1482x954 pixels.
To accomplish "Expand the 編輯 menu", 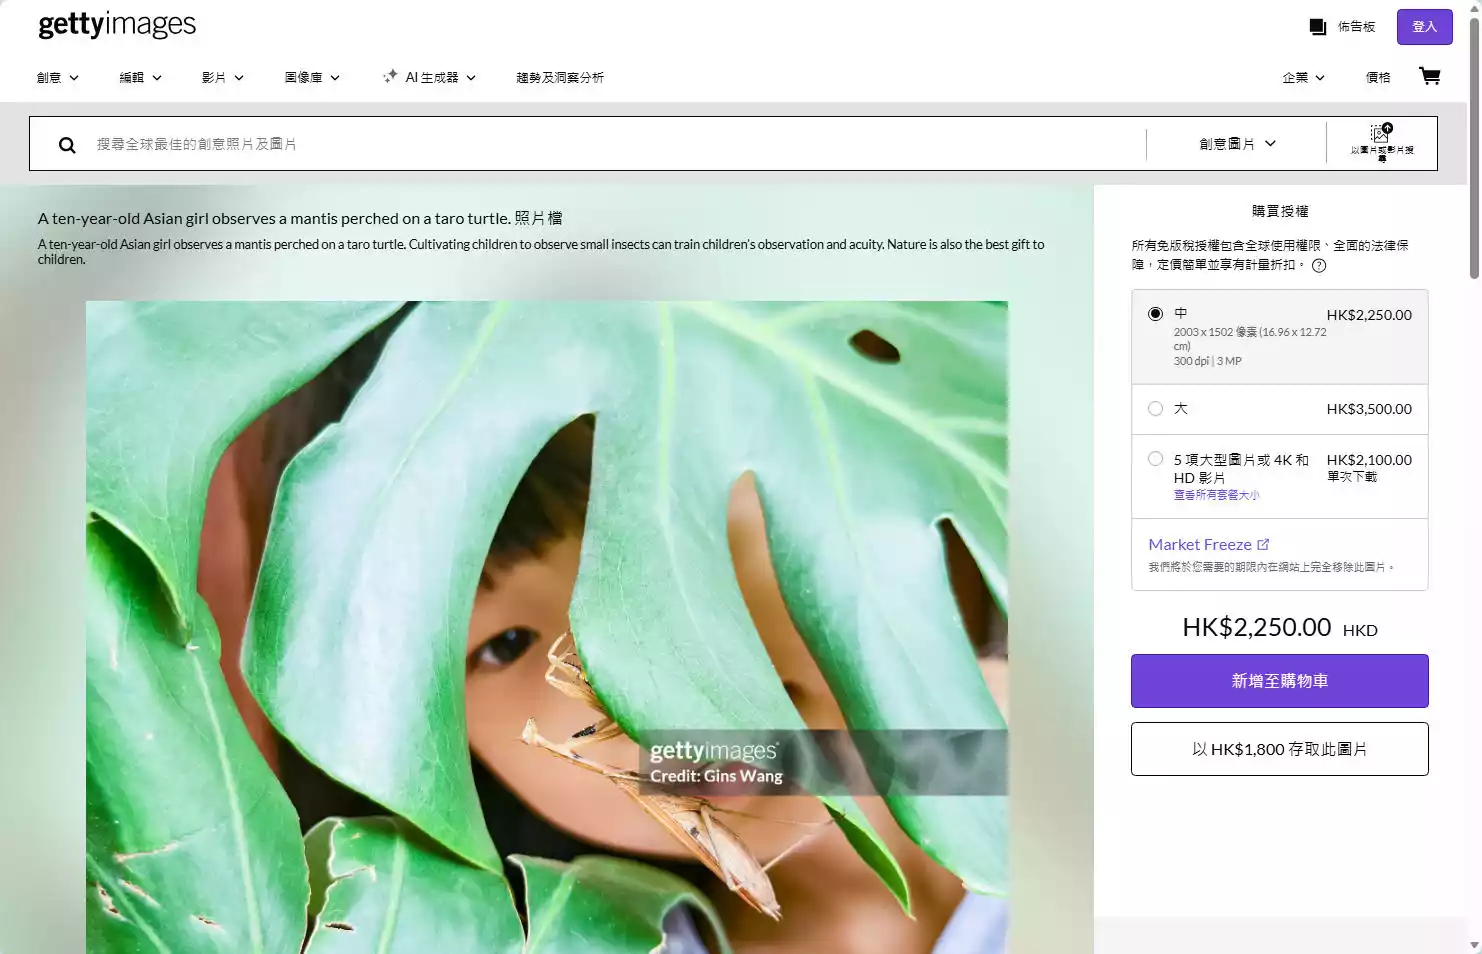I will point(140,77).
